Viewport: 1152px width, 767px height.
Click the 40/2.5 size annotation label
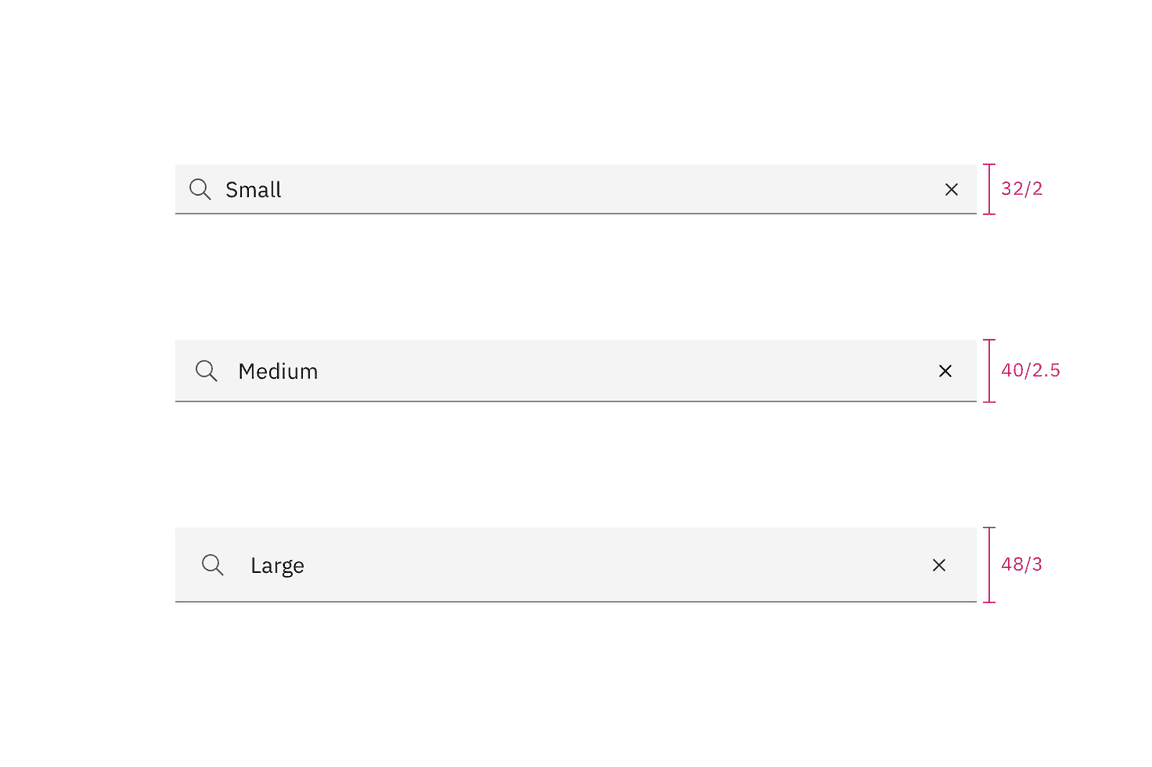[1030, 370]
